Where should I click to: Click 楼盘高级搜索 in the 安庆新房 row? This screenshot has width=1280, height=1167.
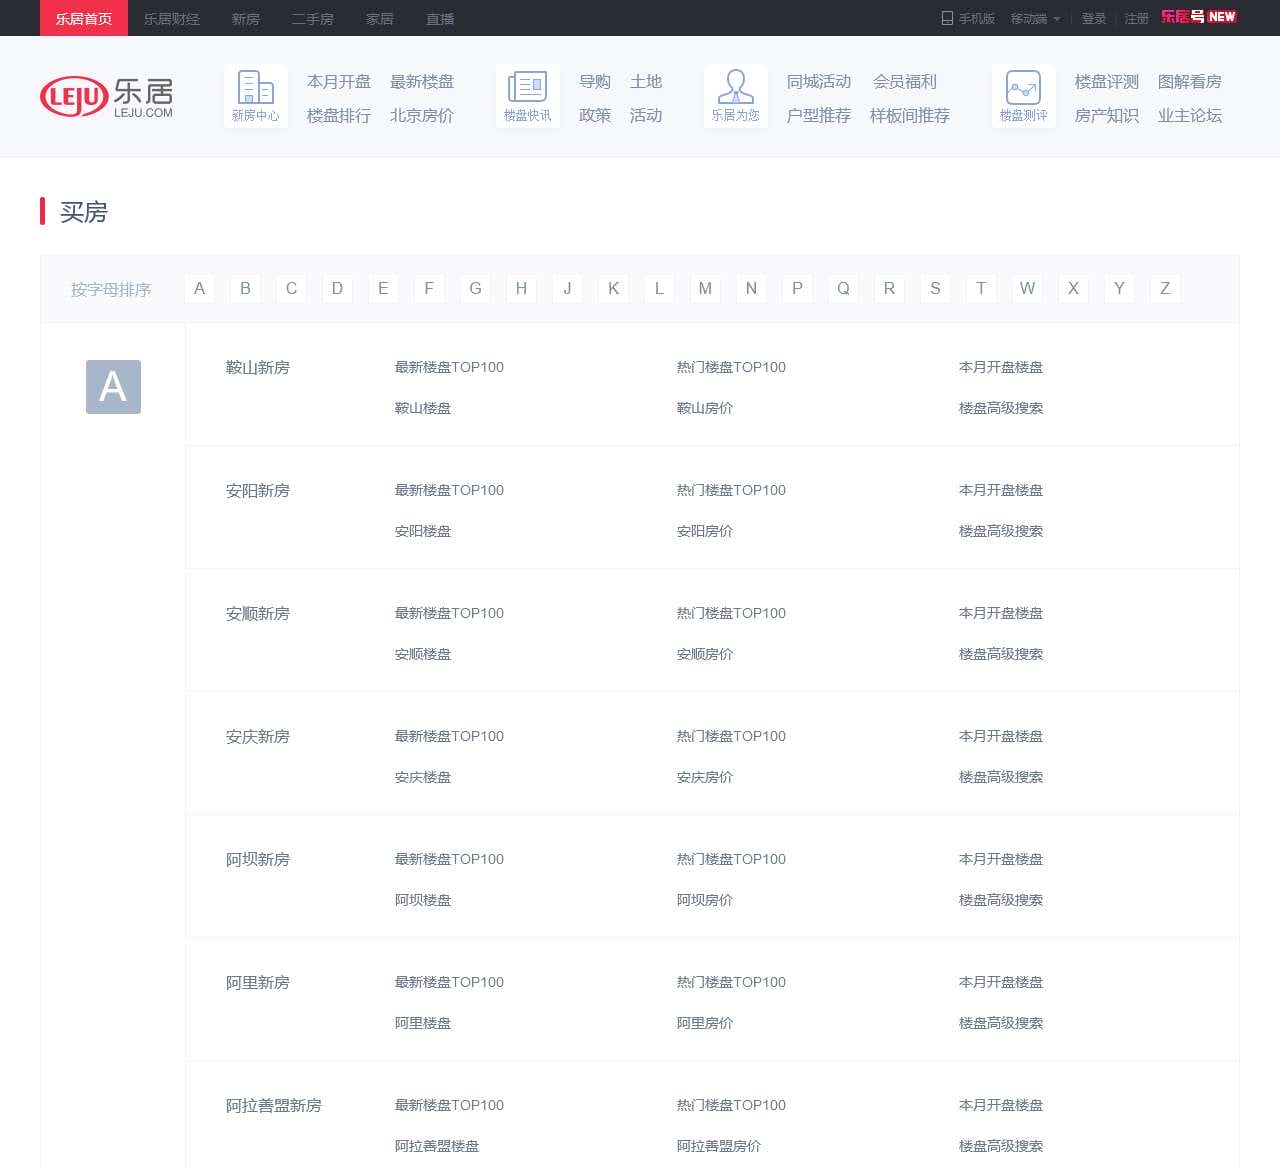click(x=1000, y=777)
